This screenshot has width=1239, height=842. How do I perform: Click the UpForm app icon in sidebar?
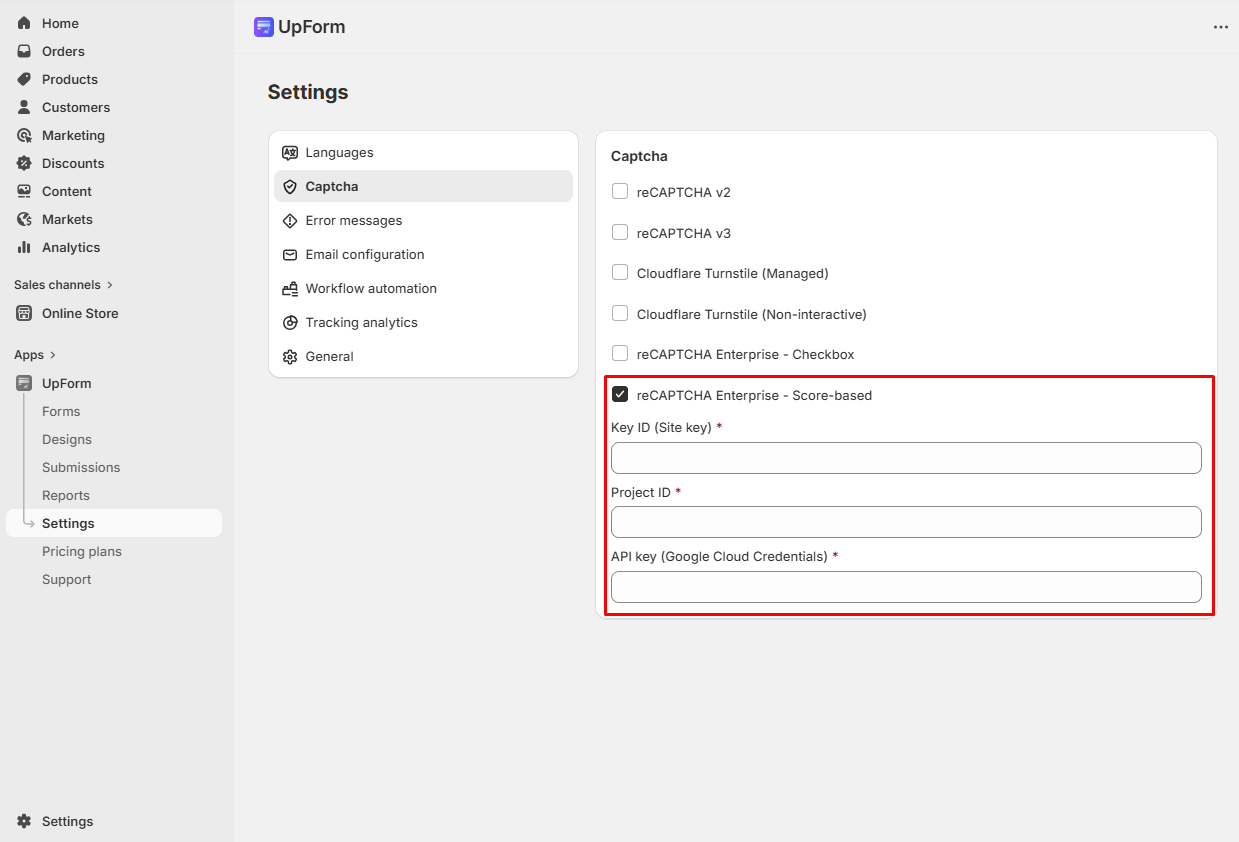(24, 383)
